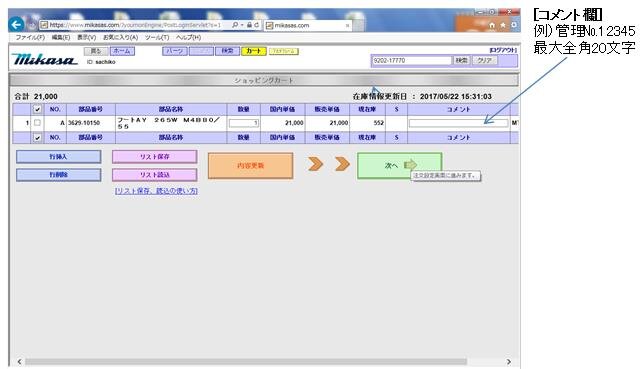
Task: Click the yellow カート button
Action: (x=254, y=51)
